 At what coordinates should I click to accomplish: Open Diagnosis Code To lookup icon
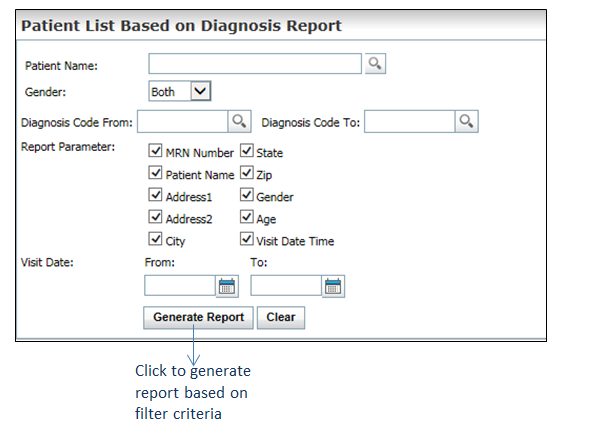[466, 122]
